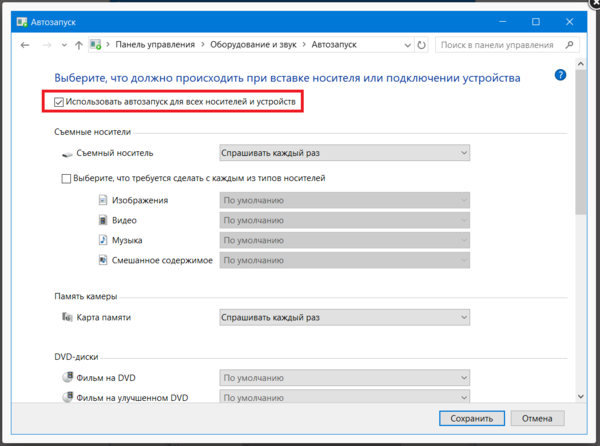Click the vertical scrollbar thumb
This screenshot has width=600, height=446.
[580, 142]
